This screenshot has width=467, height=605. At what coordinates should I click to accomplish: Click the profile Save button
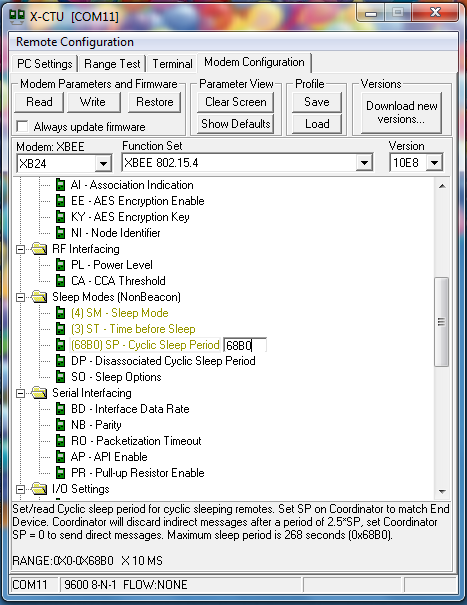(x=316, y=102)
